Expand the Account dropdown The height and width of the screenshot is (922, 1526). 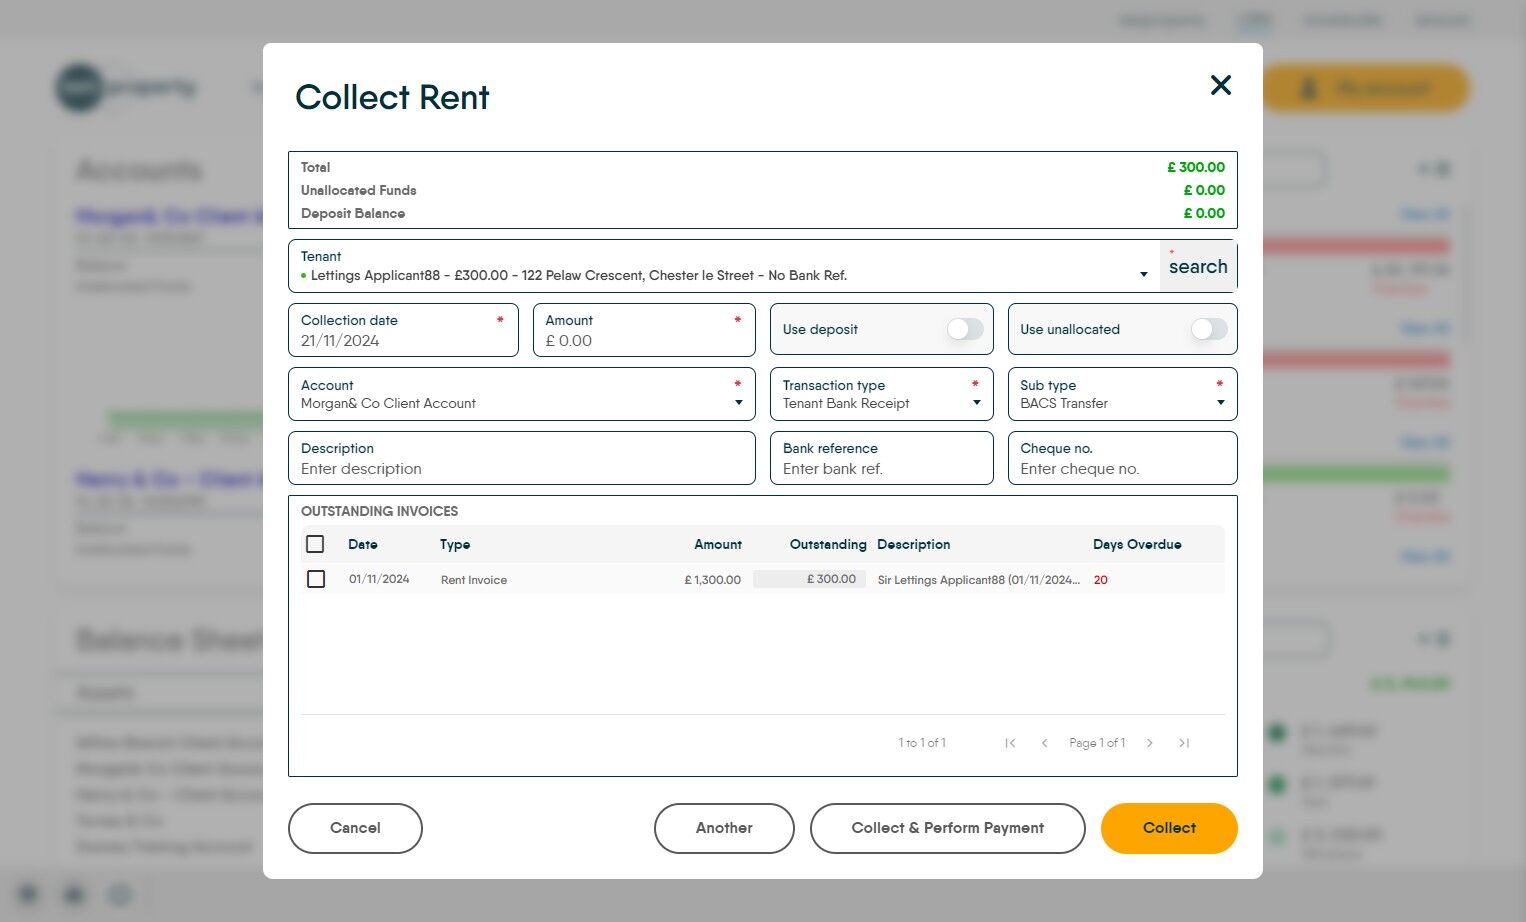738,403
